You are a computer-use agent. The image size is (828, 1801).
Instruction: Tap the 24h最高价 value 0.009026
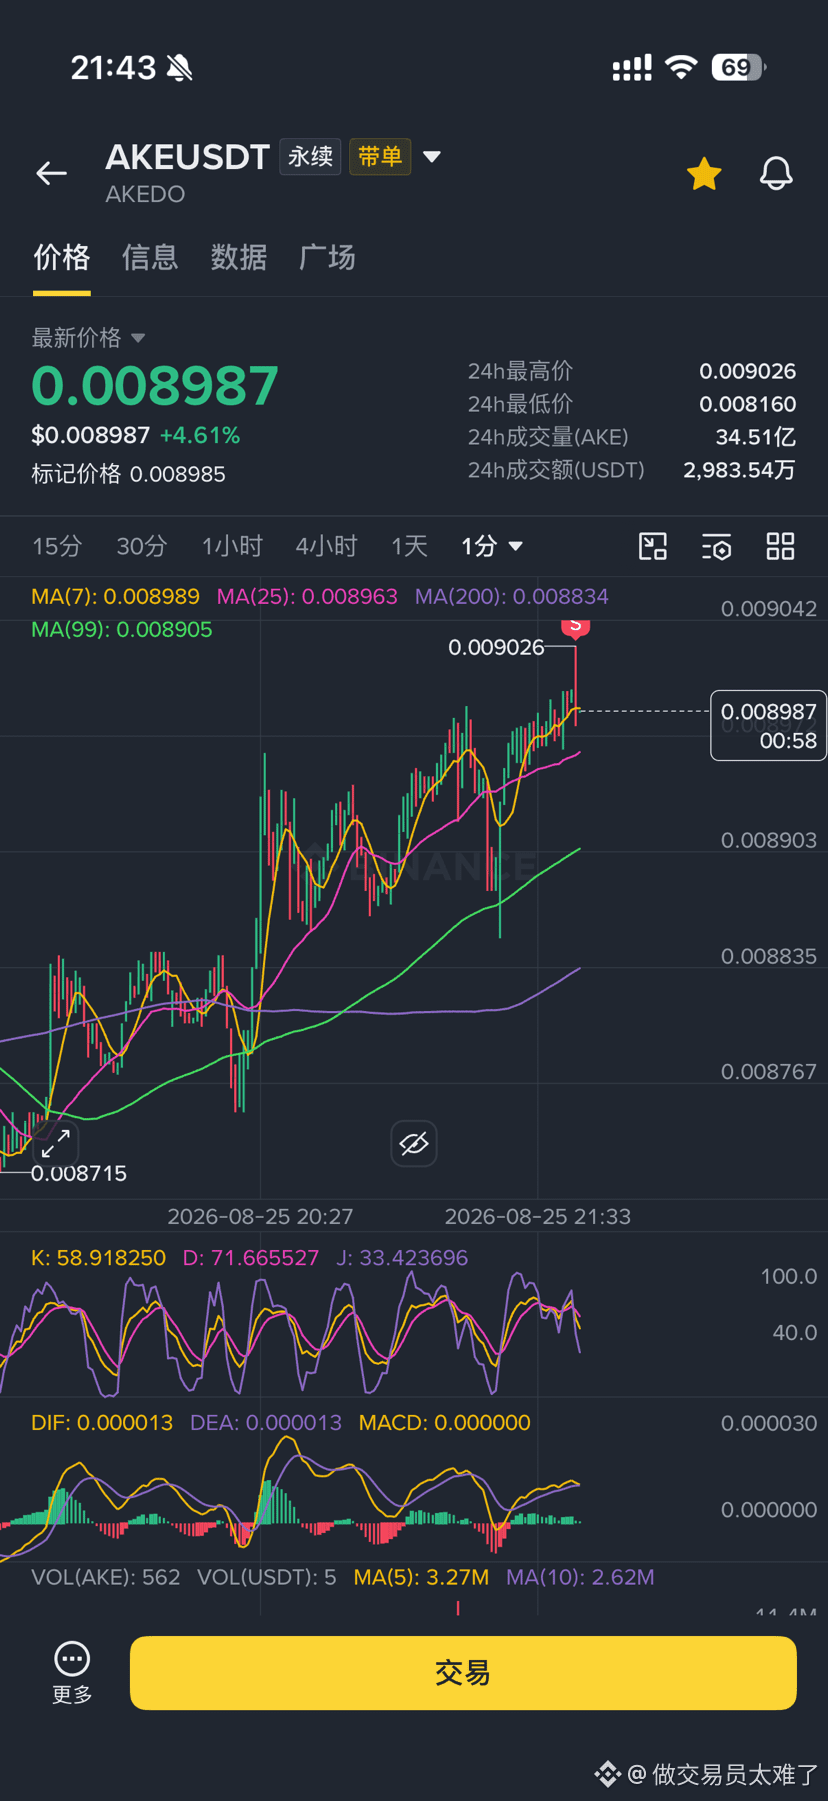(x=747, y=371)
